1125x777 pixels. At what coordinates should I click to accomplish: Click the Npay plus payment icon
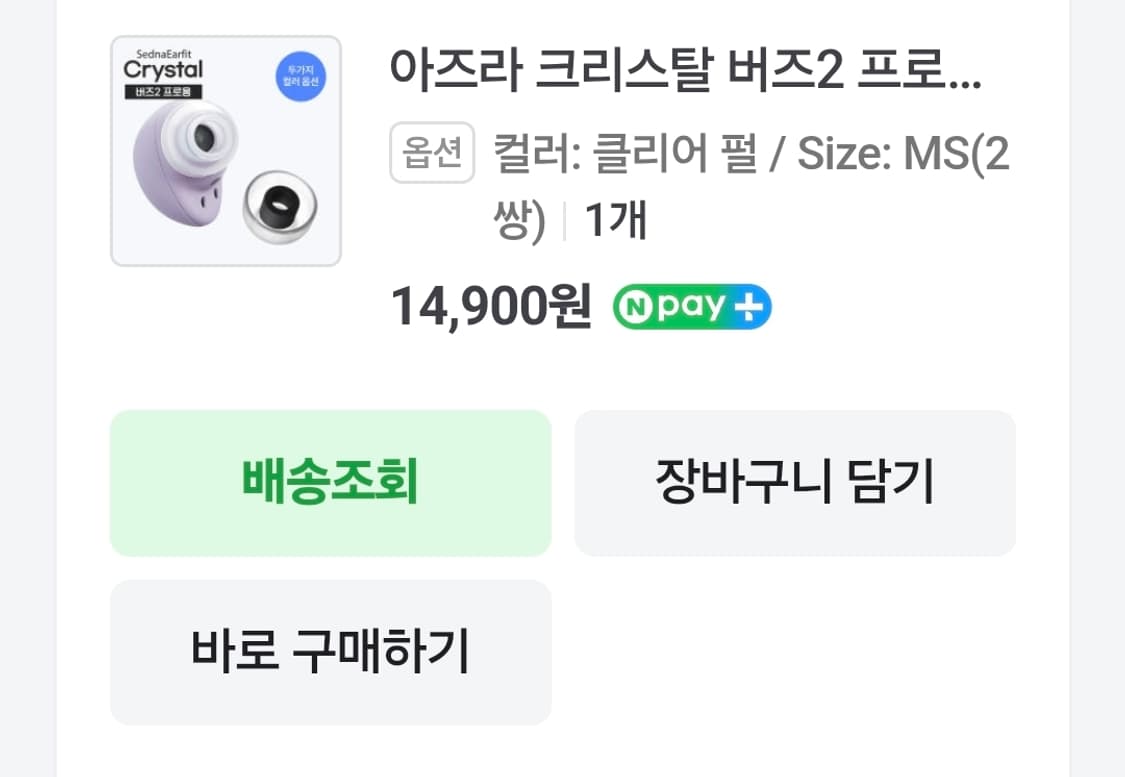coord(693,307)
